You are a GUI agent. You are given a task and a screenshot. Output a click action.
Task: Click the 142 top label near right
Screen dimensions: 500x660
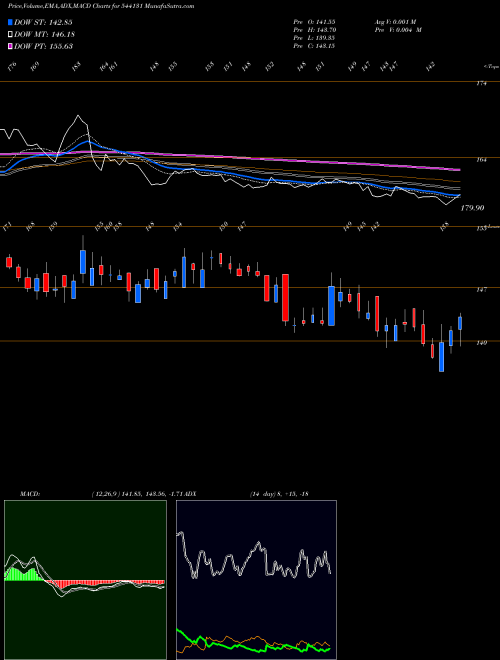(431, 67)
